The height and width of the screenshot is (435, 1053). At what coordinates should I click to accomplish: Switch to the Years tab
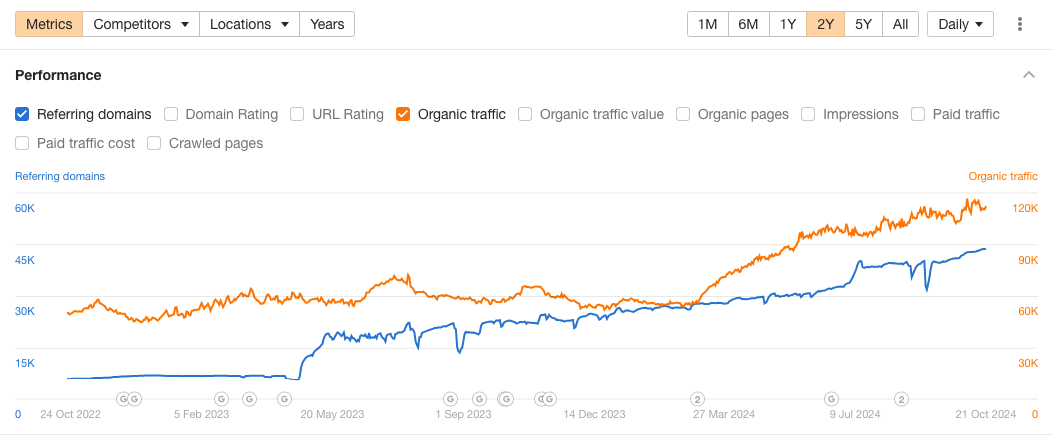coord(327,24)
